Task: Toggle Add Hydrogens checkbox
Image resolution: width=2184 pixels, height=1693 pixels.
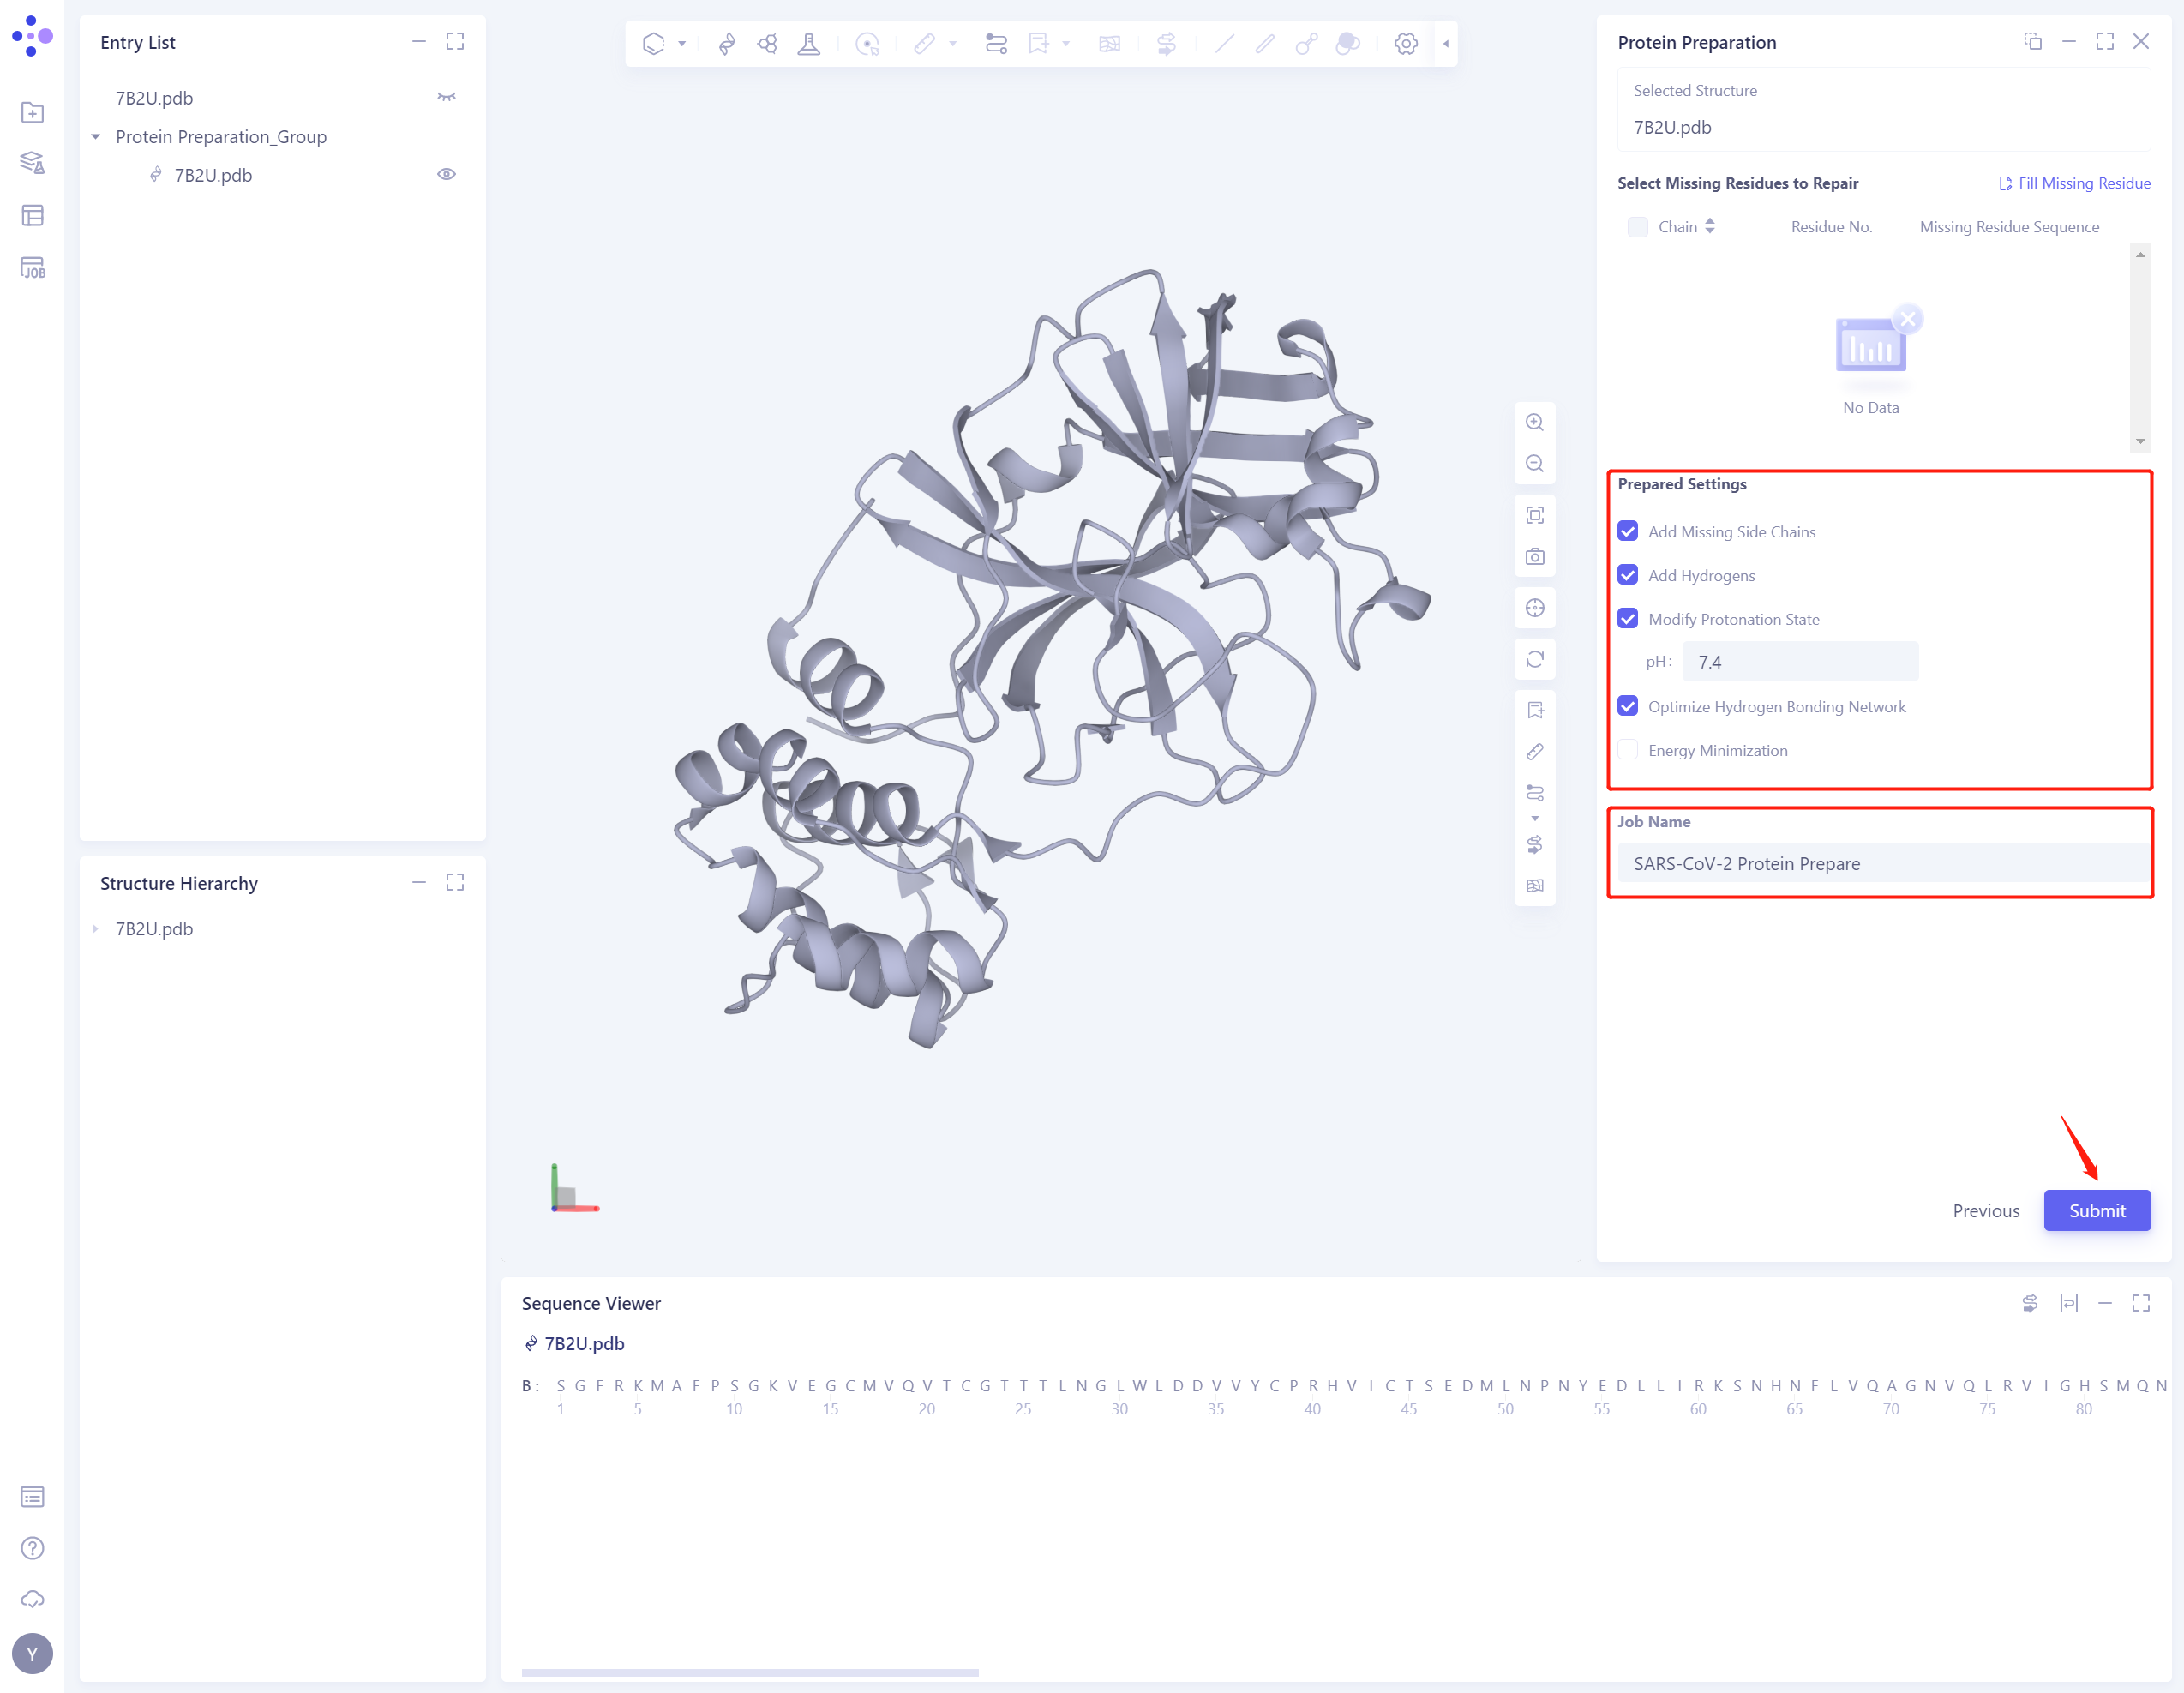Action: [1628, 575]
